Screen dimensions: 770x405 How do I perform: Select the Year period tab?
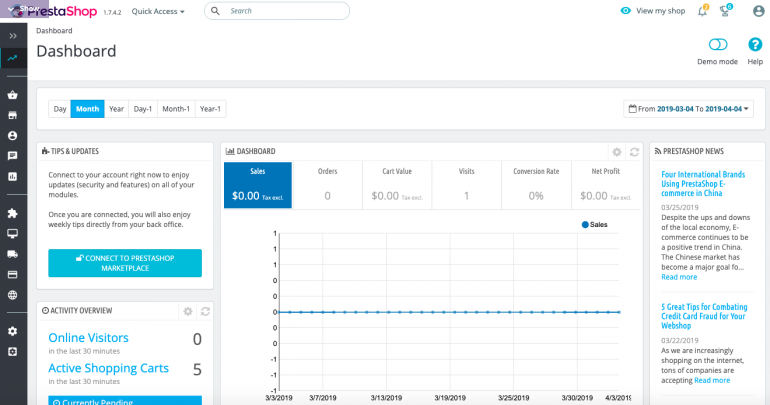pos(117,108)
